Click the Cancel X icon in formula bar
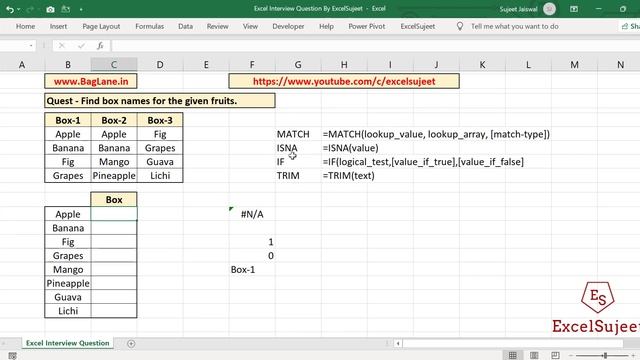The image size is (640, 360). click(62, 46)
